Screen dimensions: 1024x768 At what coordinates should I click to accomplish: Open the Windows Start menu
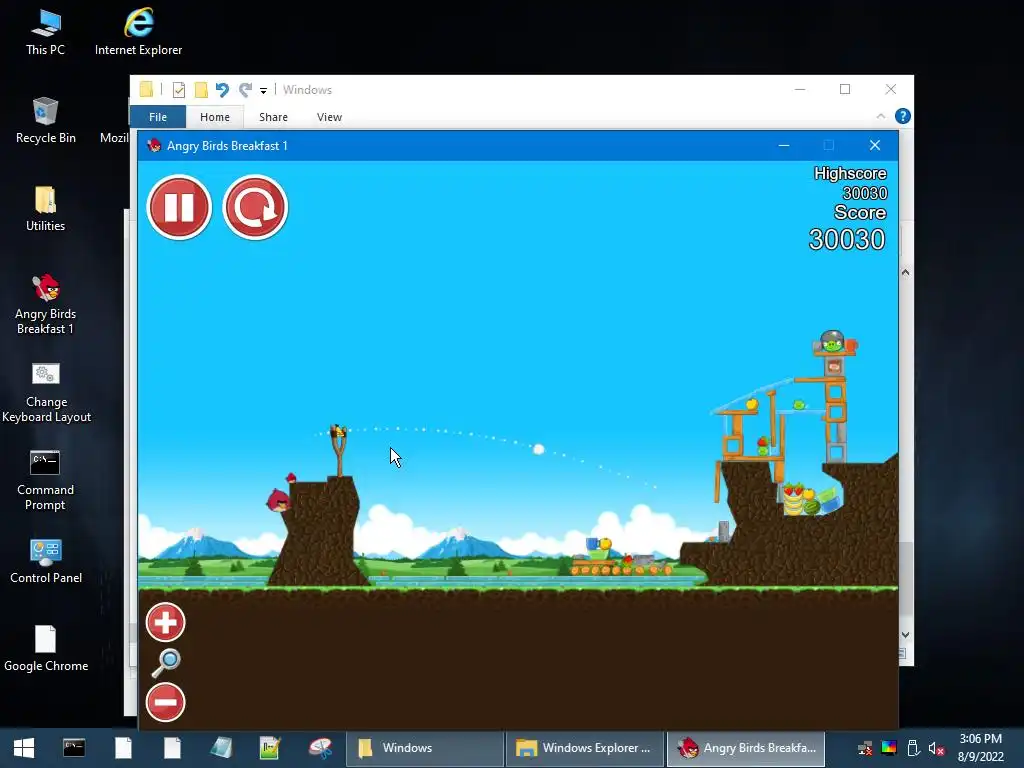pyautogui.click(x=24, y=748)
